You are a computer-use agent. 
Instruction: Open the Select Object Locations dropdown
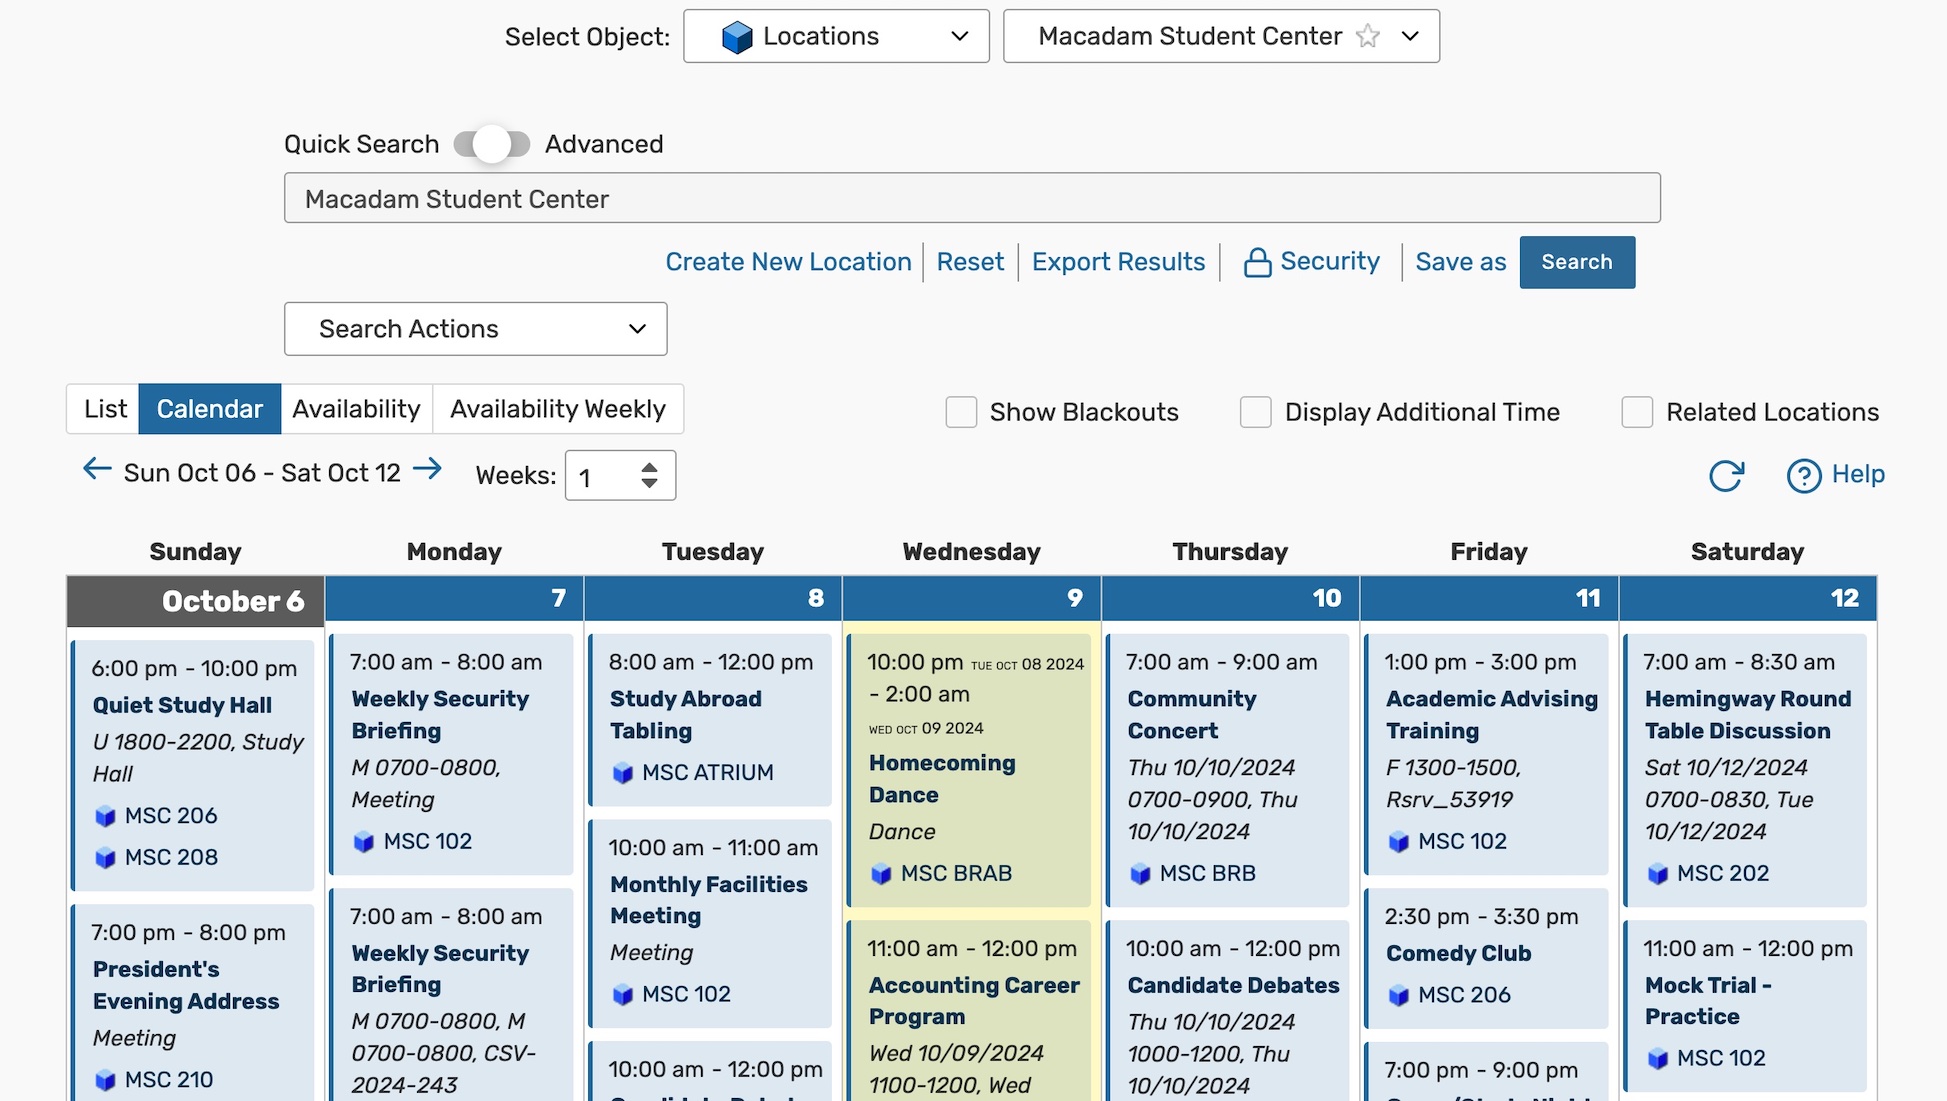pos(836,36)
